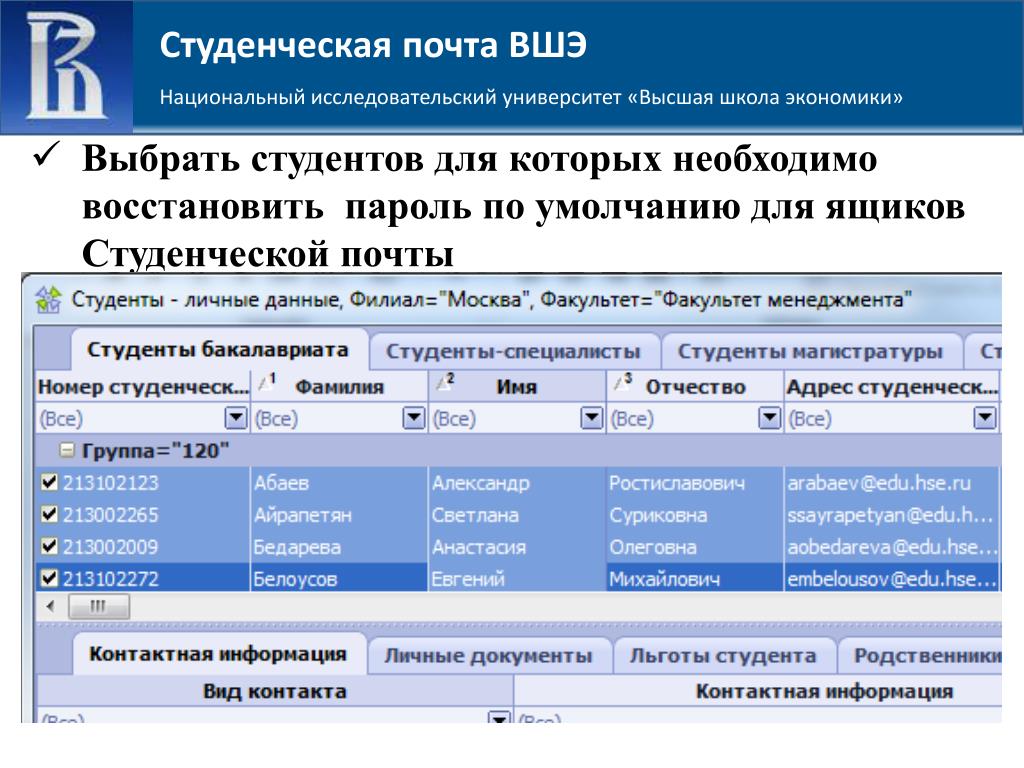Click email starting with embelousov@edu

892,579
